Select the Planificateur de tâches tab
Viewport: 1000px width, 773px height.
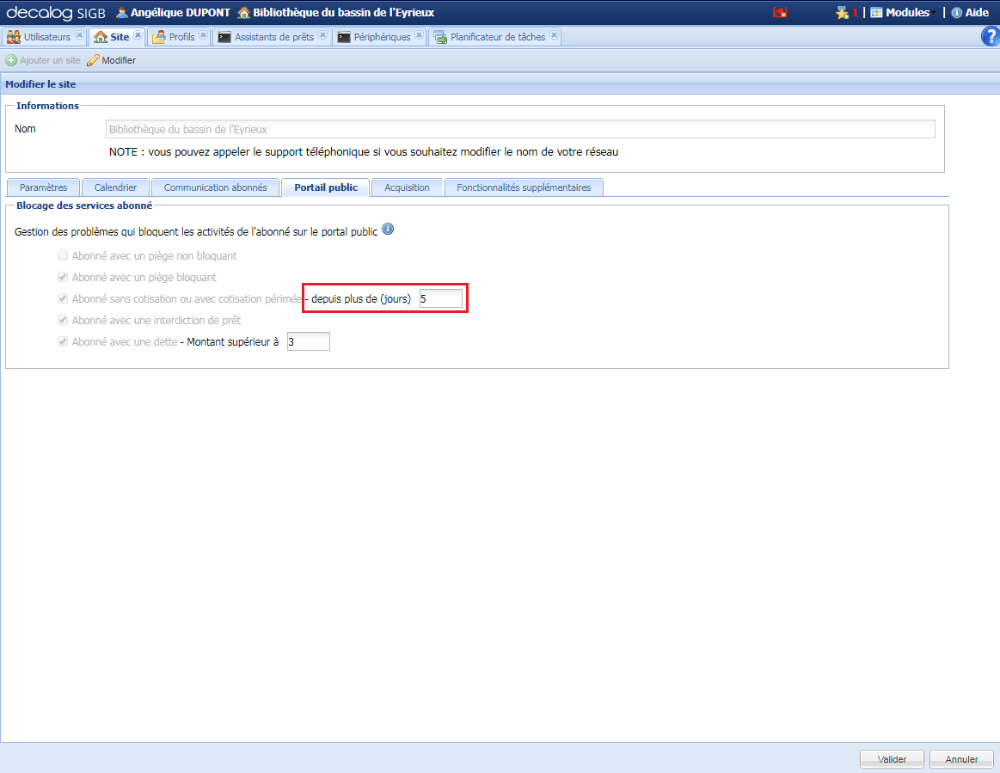point(496,36)
